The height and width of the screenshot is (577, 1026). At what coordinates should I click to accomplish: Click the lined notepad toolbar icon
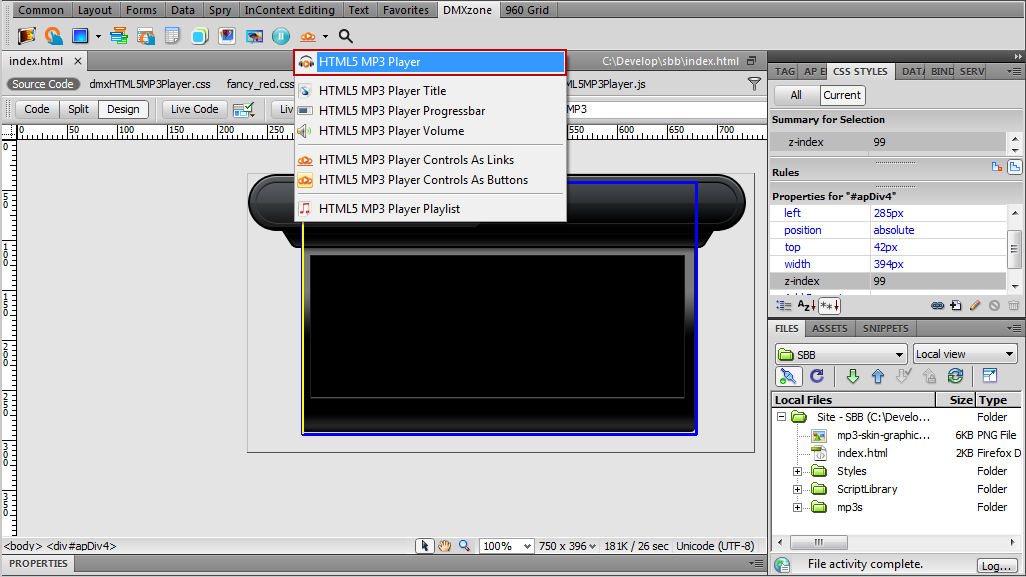pyautogui.click(x=172, y=36)
